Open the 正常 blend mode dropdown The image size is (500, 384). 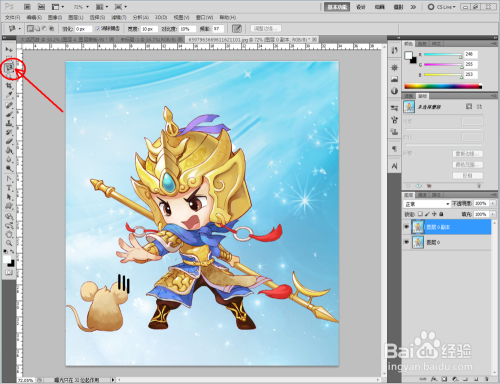click(427, 204)
